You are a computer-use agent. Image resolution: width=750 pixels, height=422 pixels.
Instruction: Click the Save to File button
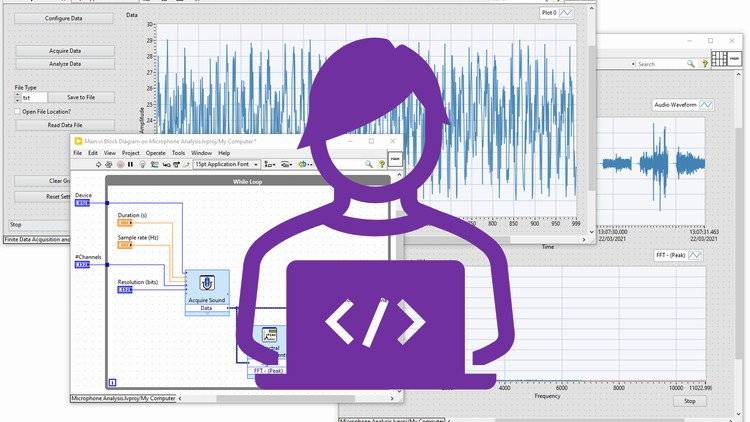pos(81,97)
